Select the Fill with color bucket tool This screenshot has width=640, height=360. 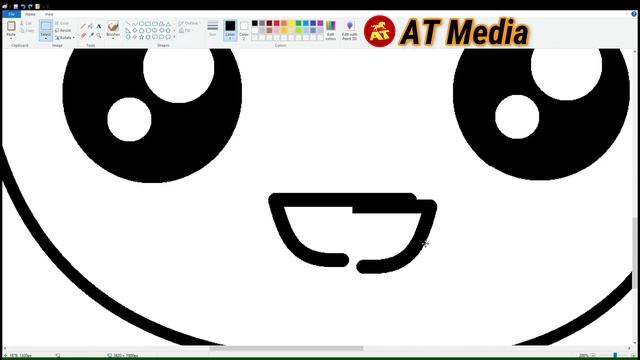point(91,26)
